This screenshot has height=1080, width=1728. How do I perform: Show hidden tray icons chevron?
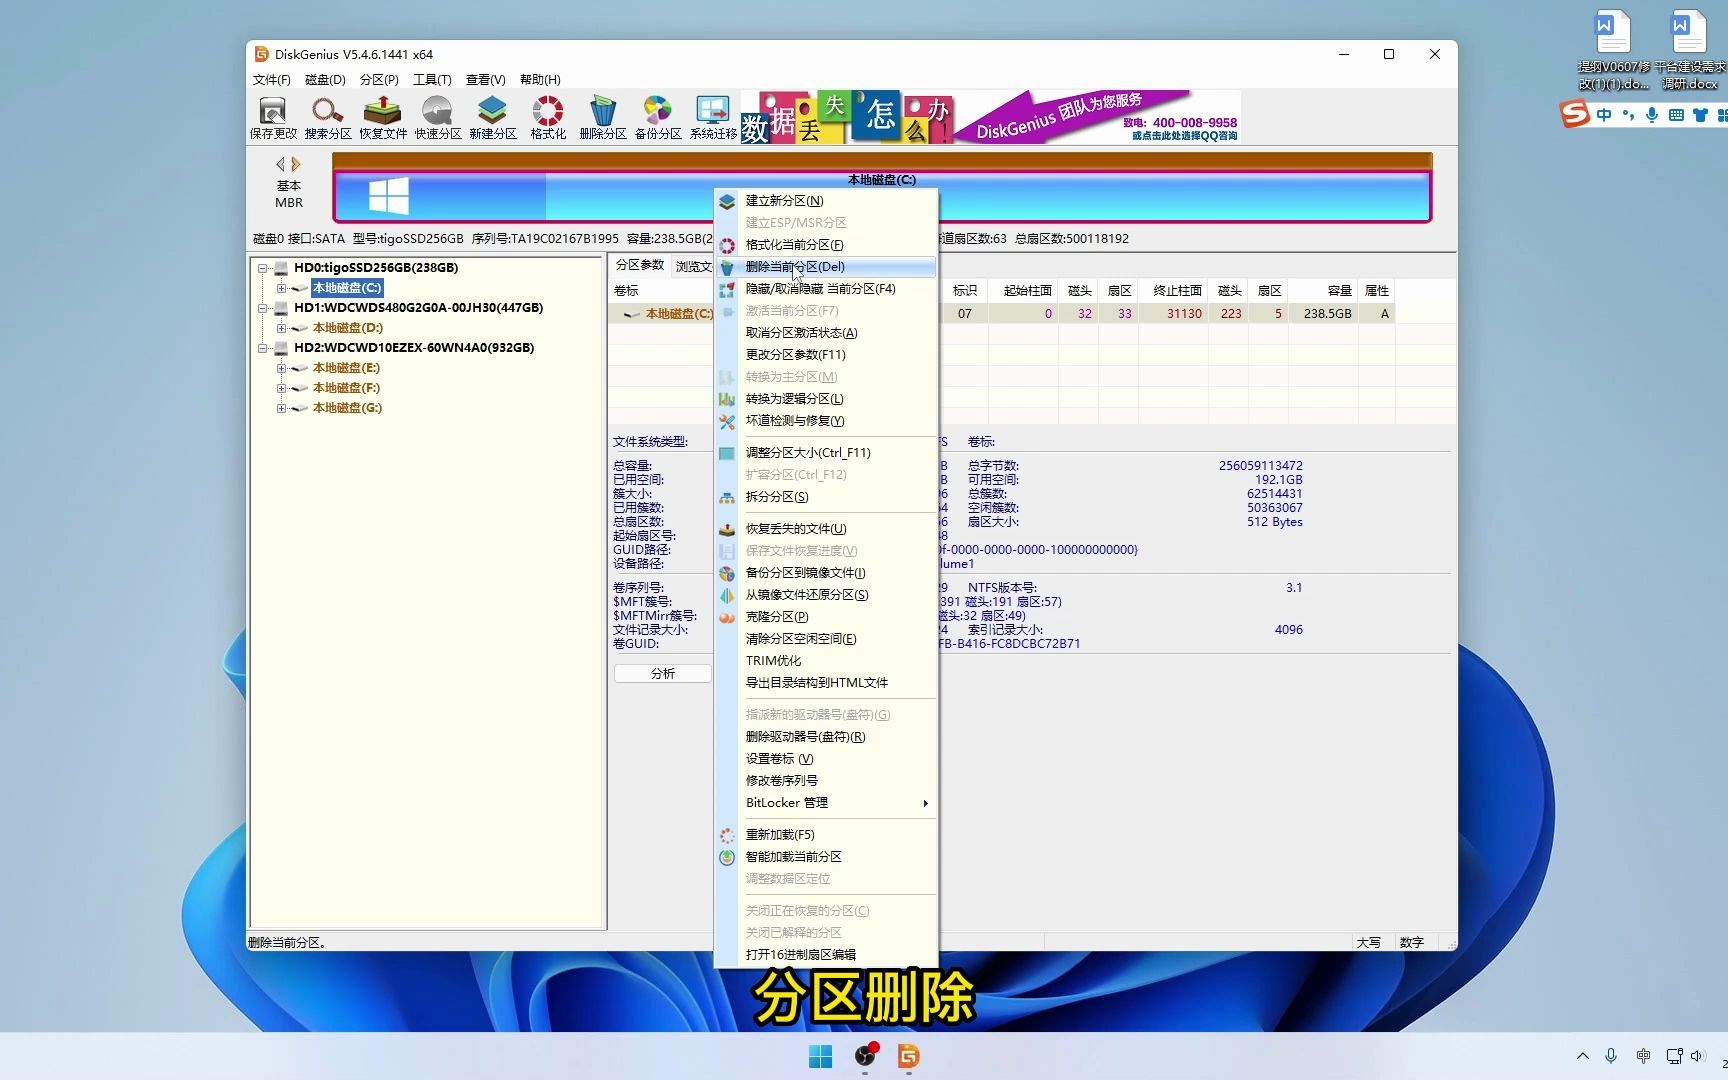click(1582, 1056)
